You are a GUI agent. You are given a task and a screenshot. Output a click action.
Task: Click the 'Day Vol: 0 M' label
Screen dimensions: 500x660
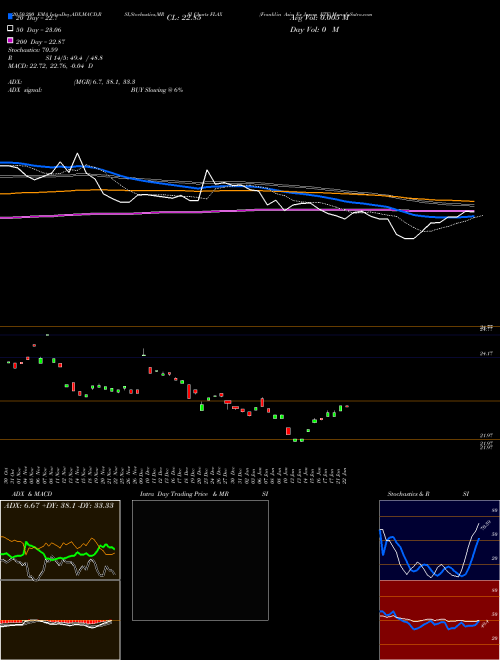[314, 29]
